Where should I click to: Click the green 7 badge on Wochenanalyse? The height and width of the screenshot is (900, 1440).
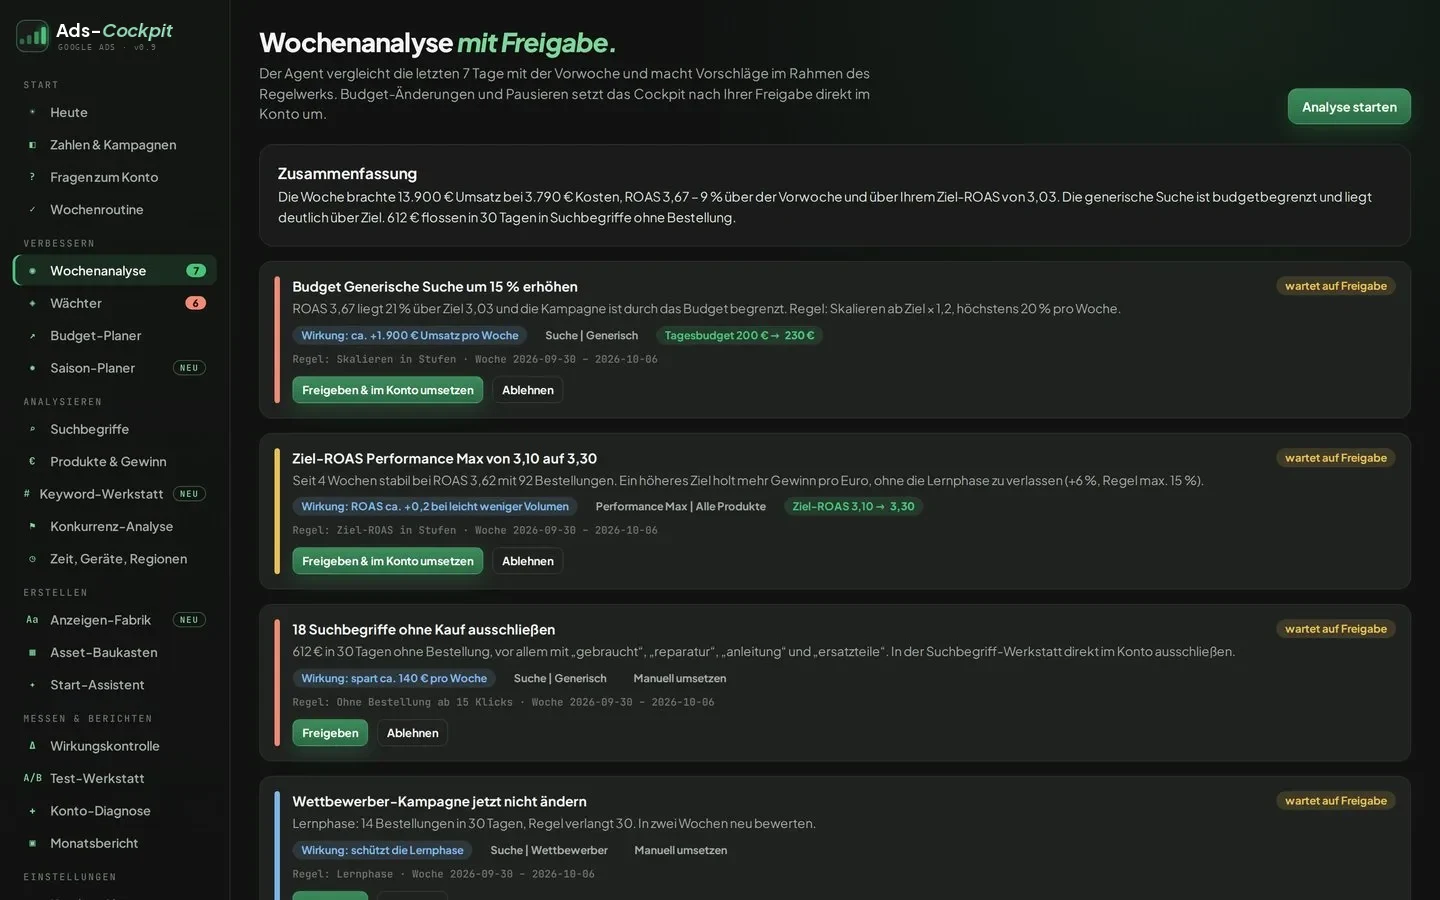[196, 271]
